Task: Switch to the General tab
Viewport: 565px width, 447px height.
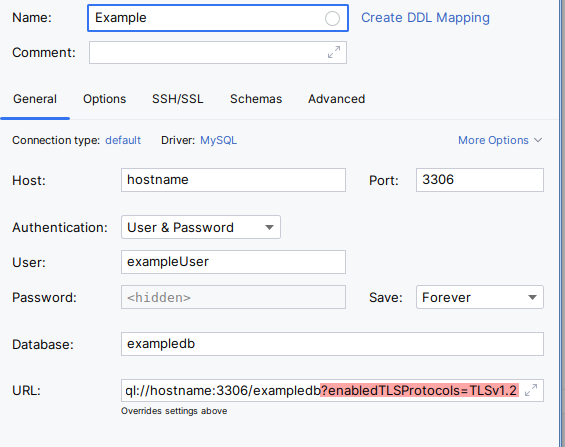Action: (35, 99)
